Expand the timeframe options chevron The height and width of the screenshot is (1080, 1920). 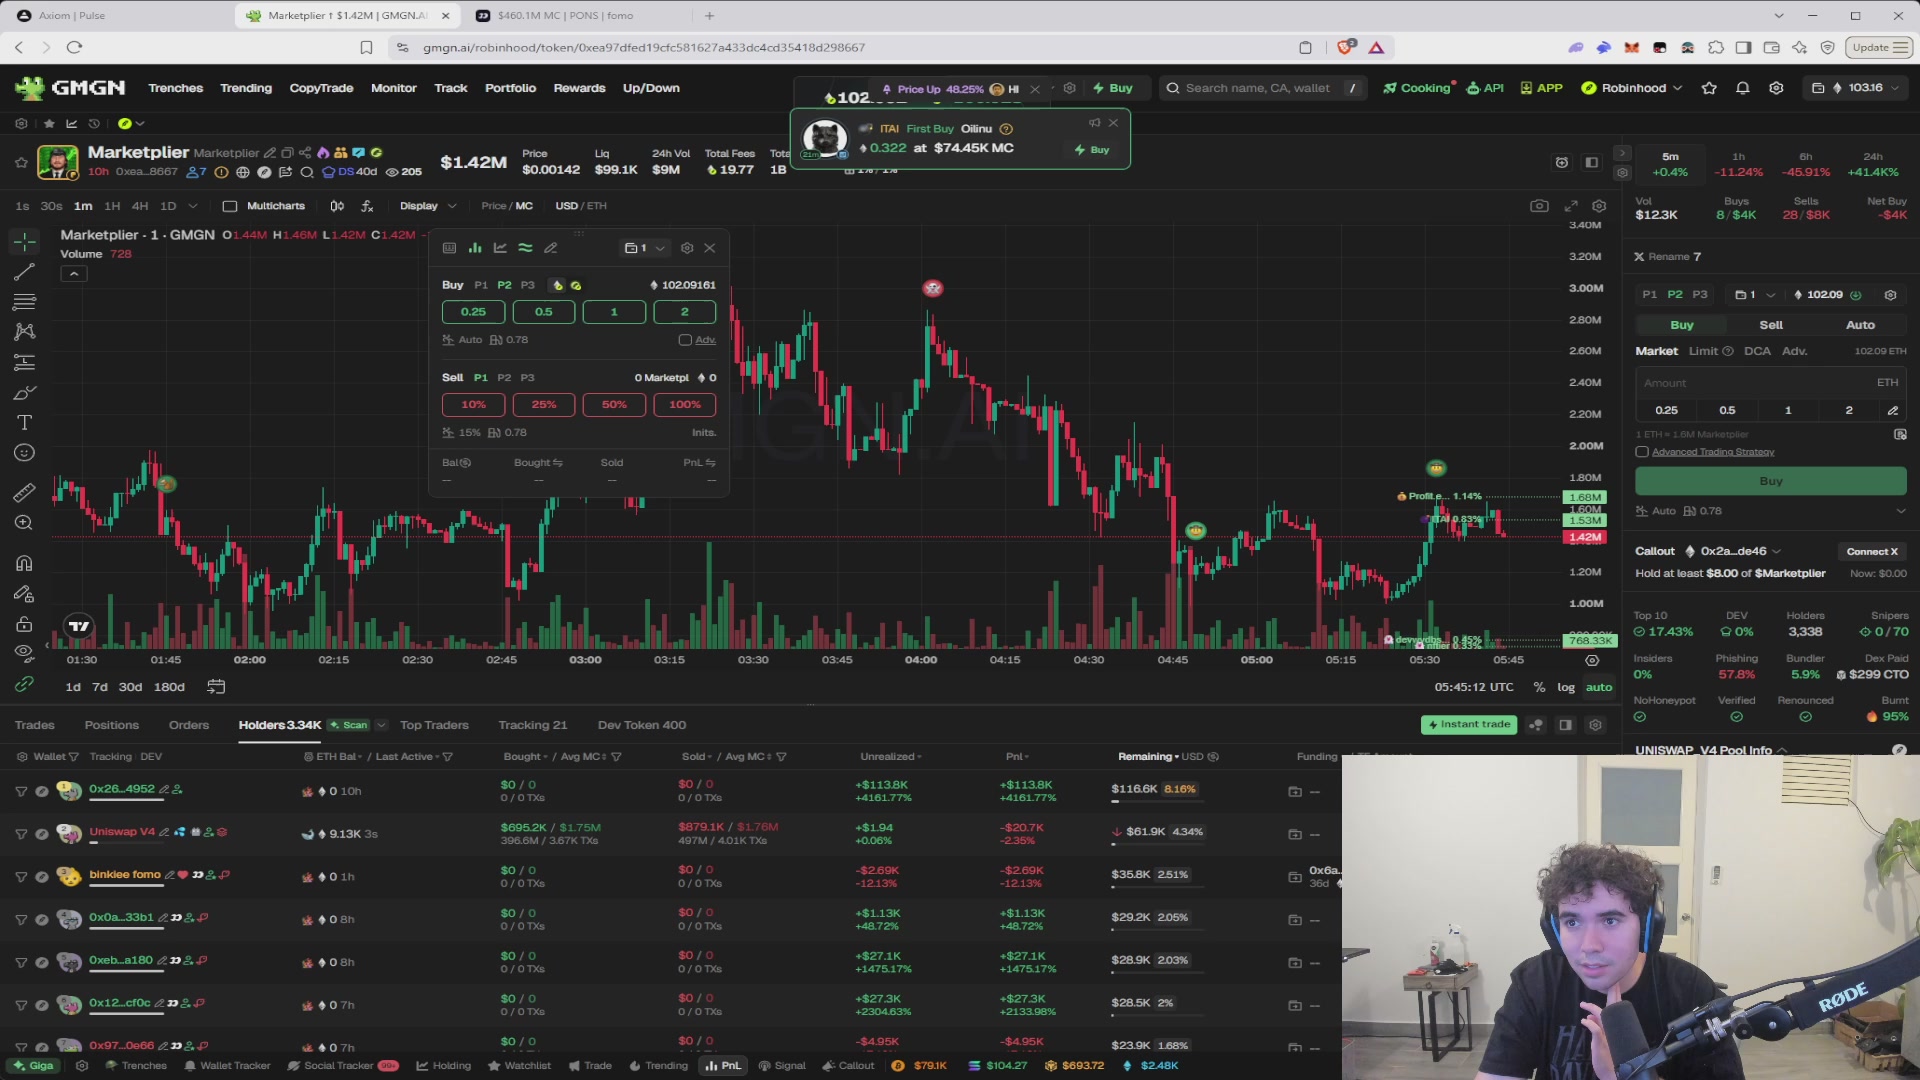193,206
